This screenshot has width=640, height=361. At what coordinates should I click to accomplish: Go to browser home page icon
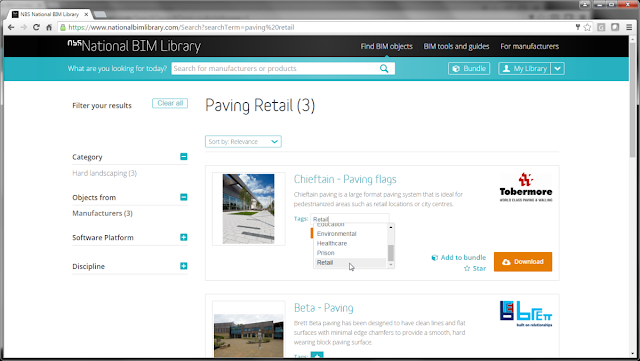point(49,27)
